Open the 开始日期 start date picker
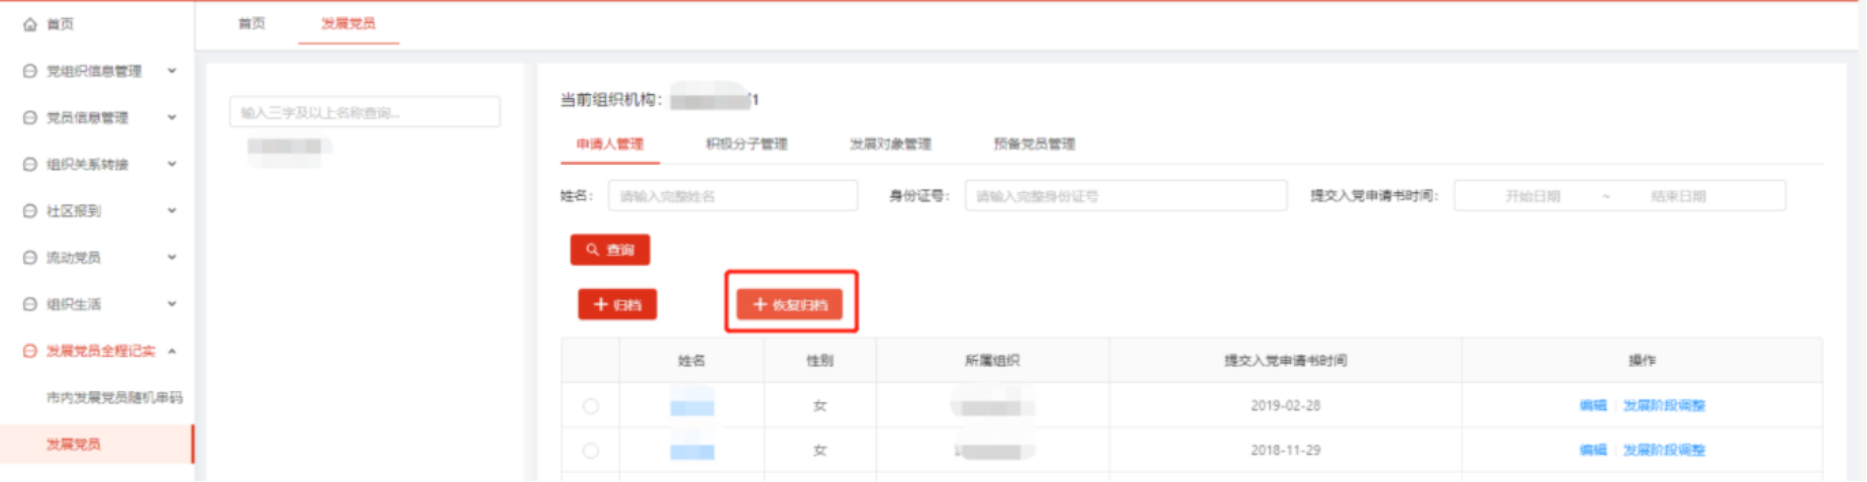The image size is (1867, 482). pos(1532,196)
